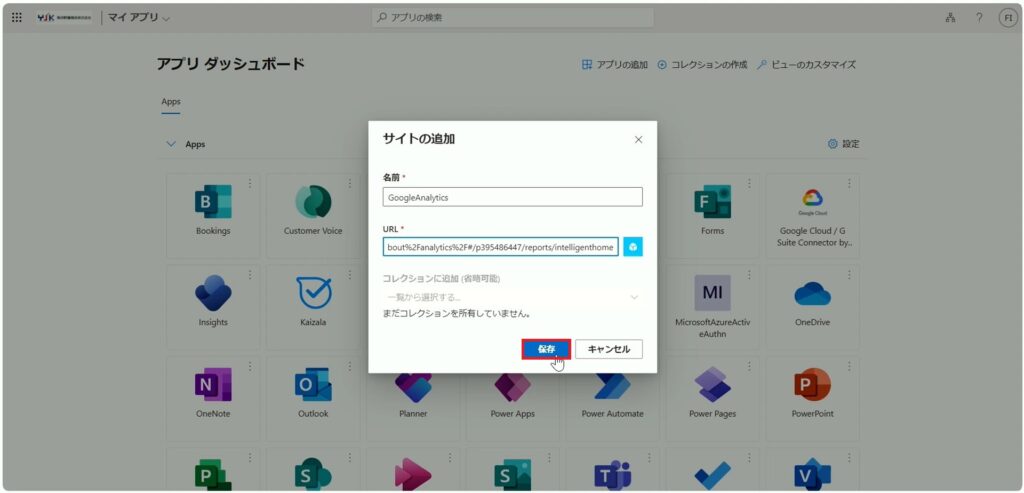Close the サイトの追加 dialog
The height and width of the screenshot is (493, 1024).
tap(639, 140)
